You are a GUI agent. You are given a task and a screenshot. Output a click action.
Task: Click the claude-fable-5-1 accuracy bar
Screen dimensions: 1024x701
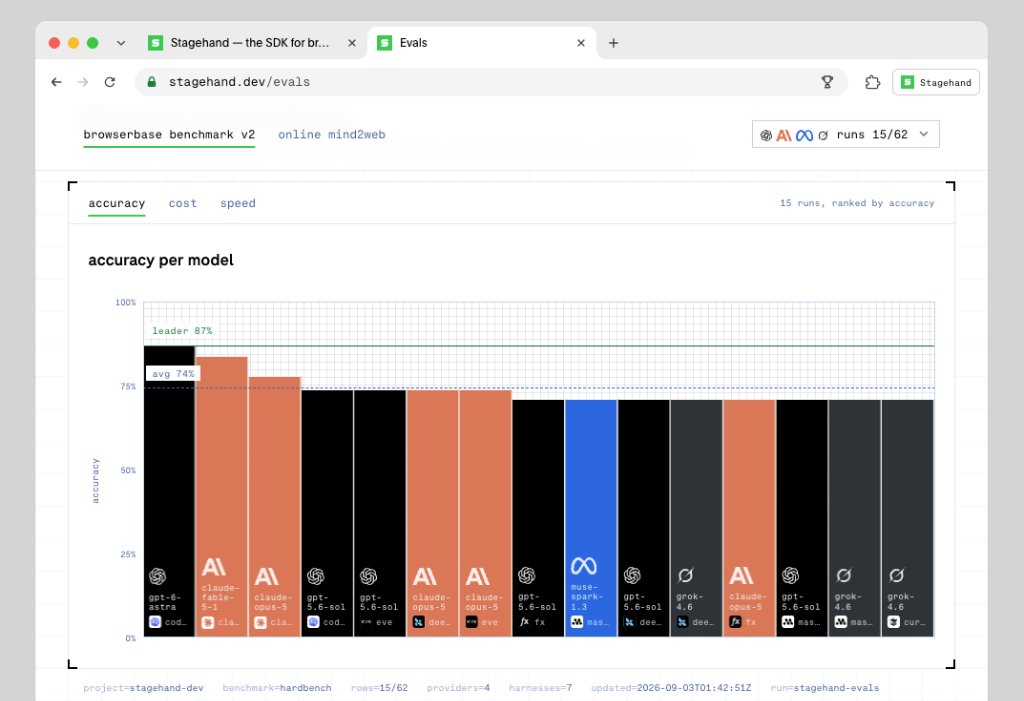(x=221, y=497)
